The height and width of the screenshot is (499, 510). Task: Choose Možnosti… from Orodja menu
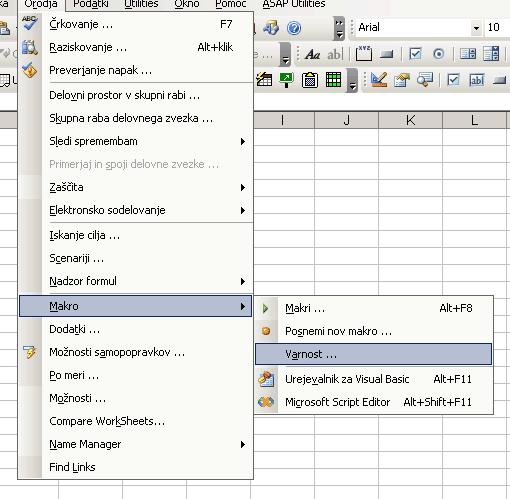coord(136,398)
